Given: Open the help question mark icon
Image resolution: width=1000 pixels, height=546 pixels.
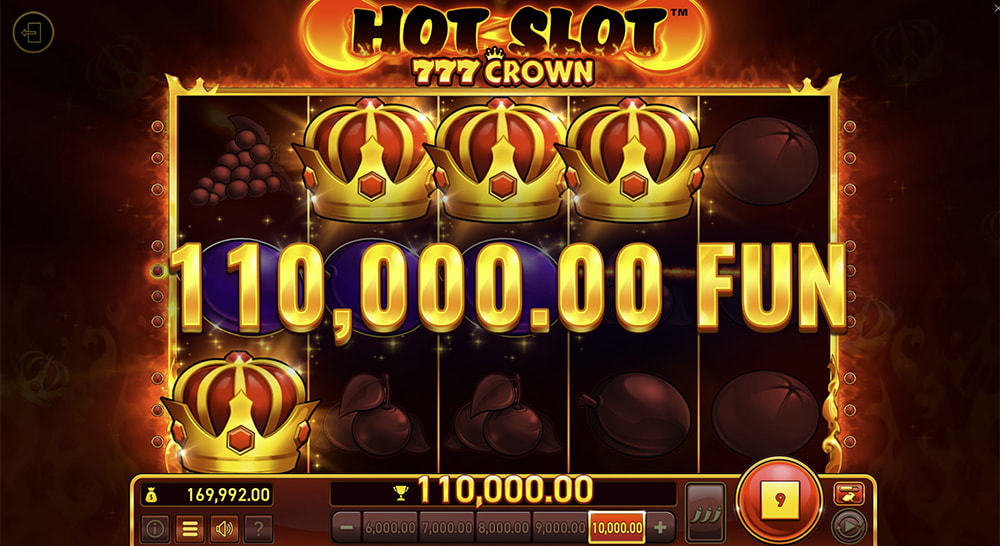Looking at the screenshot, I should pyautogui.click(x=259, y=529).
